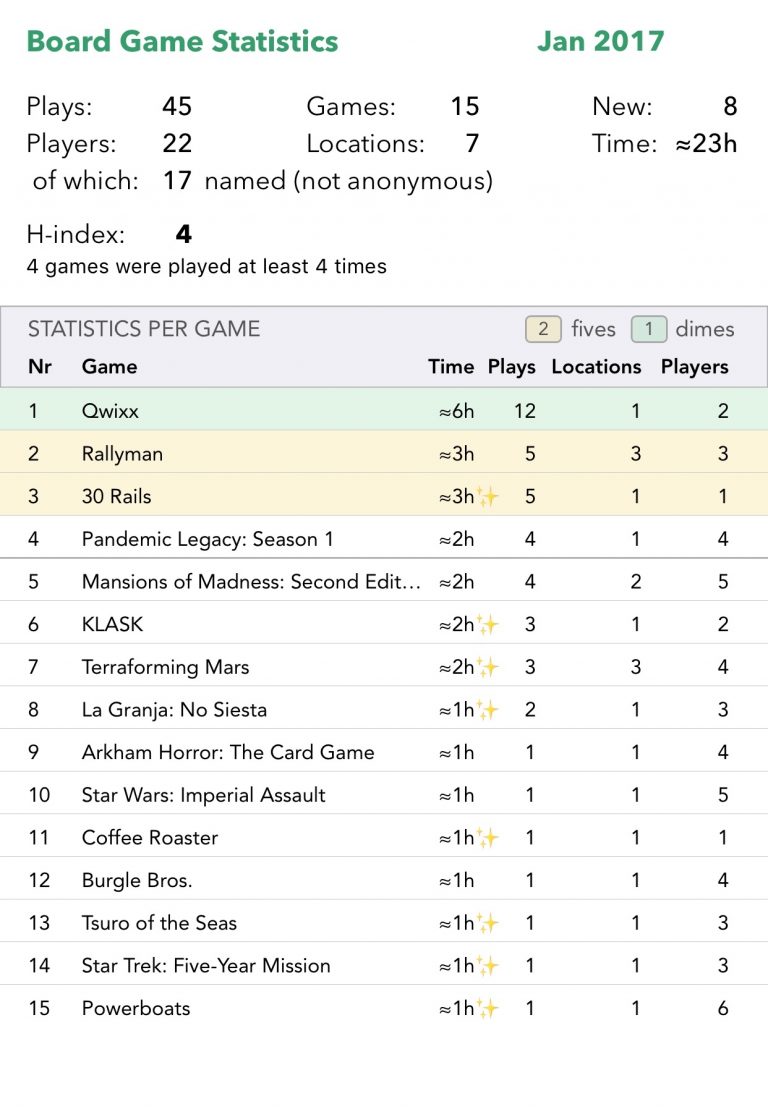Click sparkle icon in La Granja row

[487, 710]
